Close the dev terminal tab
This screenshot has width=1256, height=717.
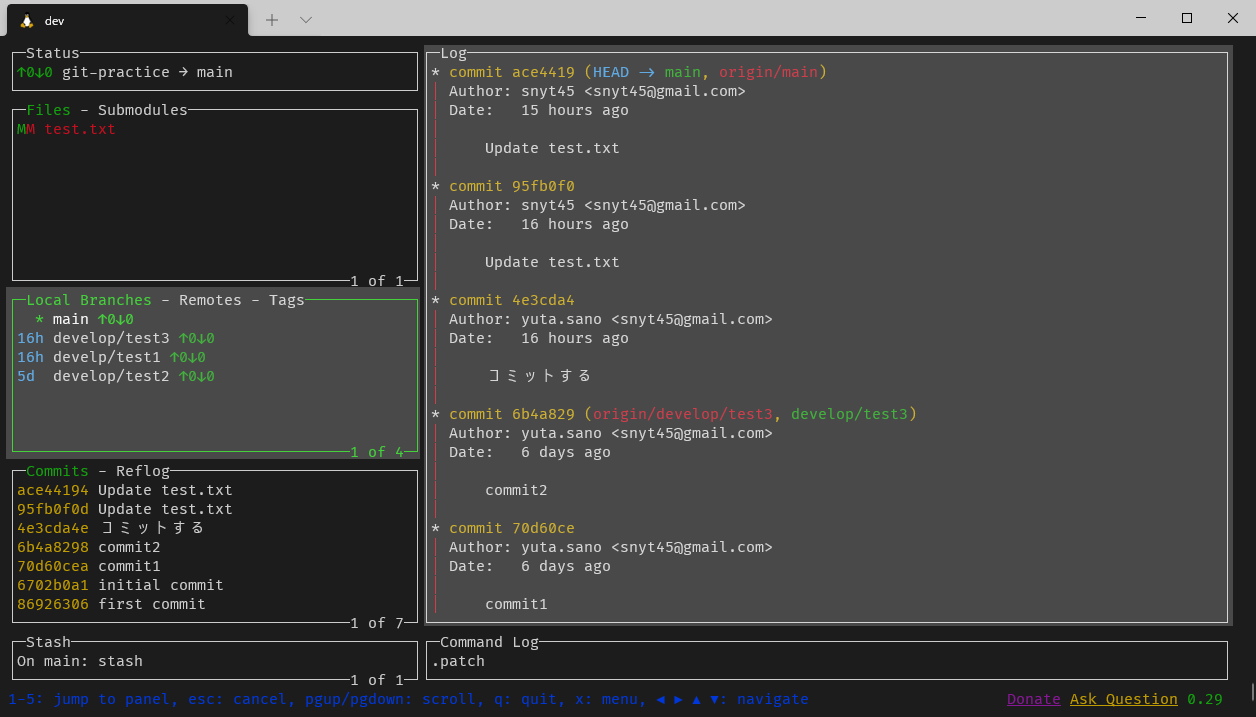point(229,19)
